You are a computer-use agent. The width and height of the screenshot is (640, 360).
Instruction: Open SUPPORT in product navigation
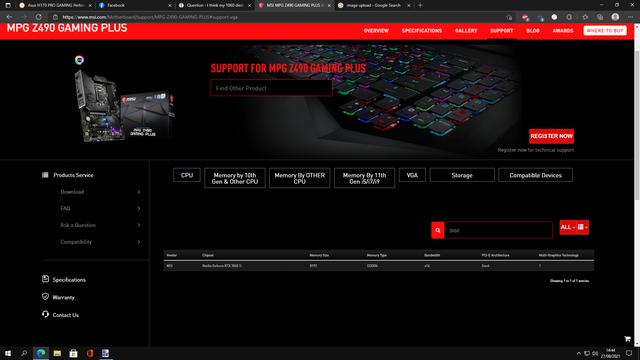coord(502,31)
